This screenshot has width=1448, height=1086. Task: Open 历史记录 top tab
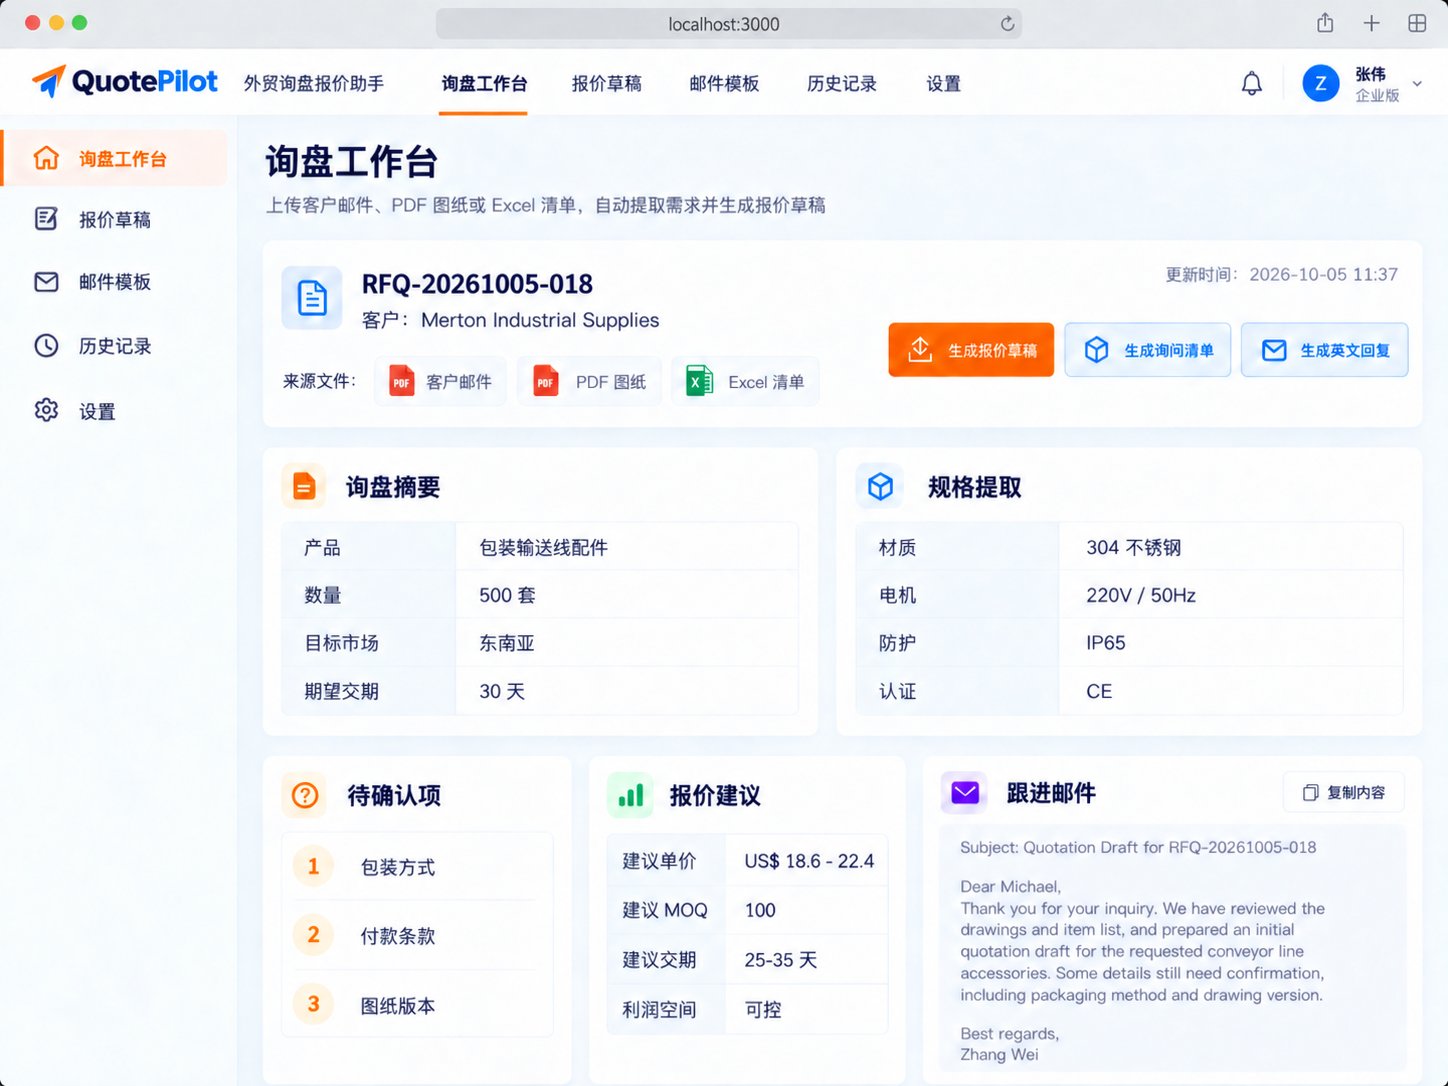[x=842, y=84]
